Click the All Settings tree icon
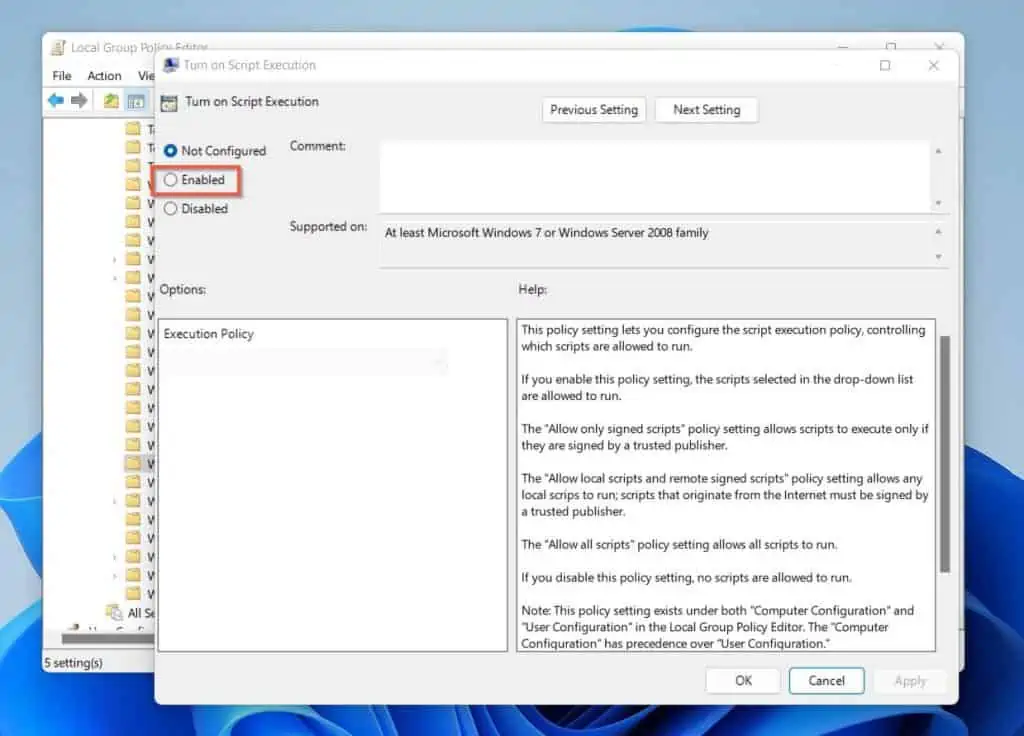The height and width of the screenshot is (736, 1024). point(115,613)
